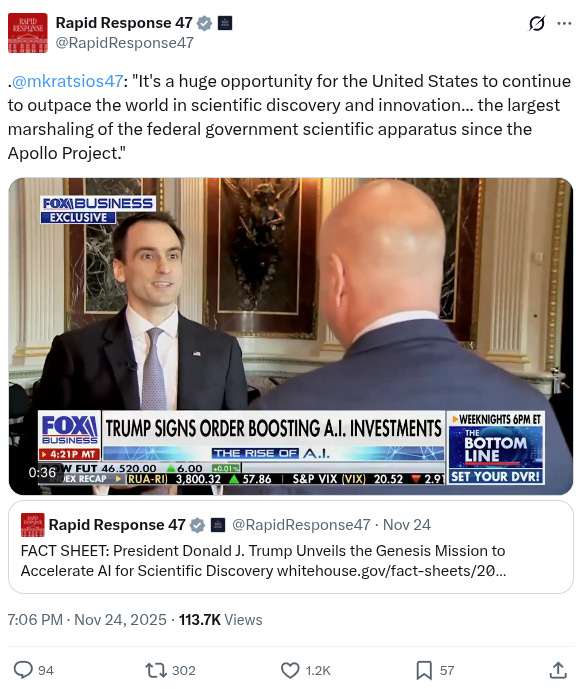
Task: Click the reply speech bubble icon
Action: coord(23,670)
